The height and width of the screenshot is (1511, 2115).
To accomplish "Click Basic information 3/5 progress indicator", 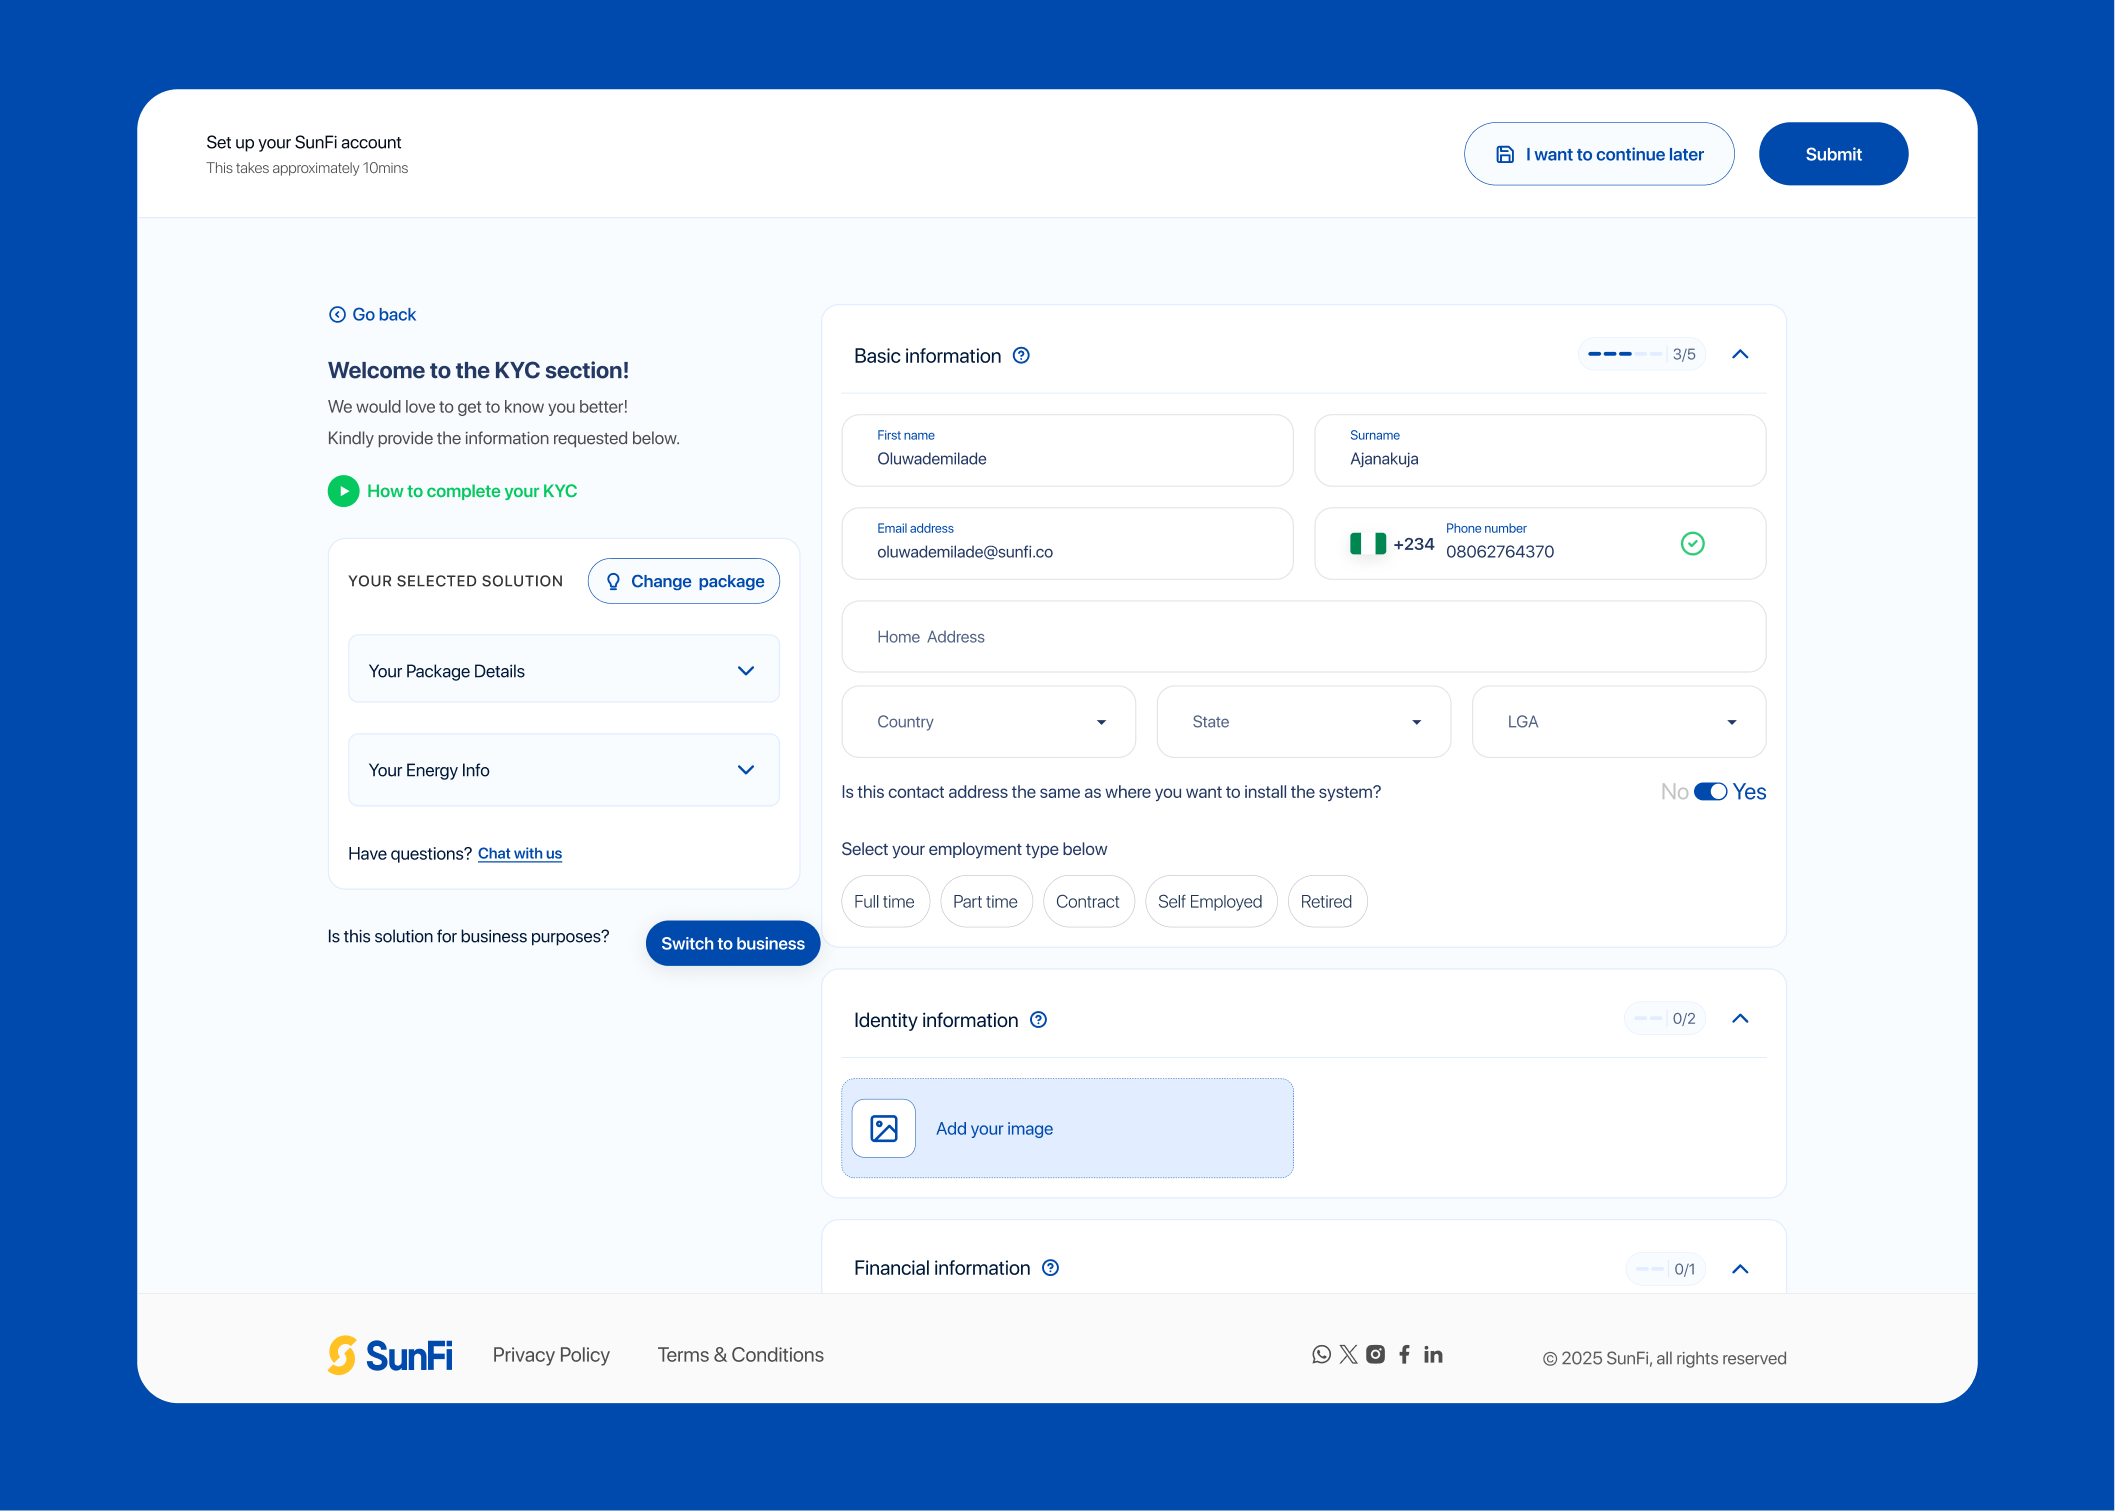I will tap(1641, 355).
